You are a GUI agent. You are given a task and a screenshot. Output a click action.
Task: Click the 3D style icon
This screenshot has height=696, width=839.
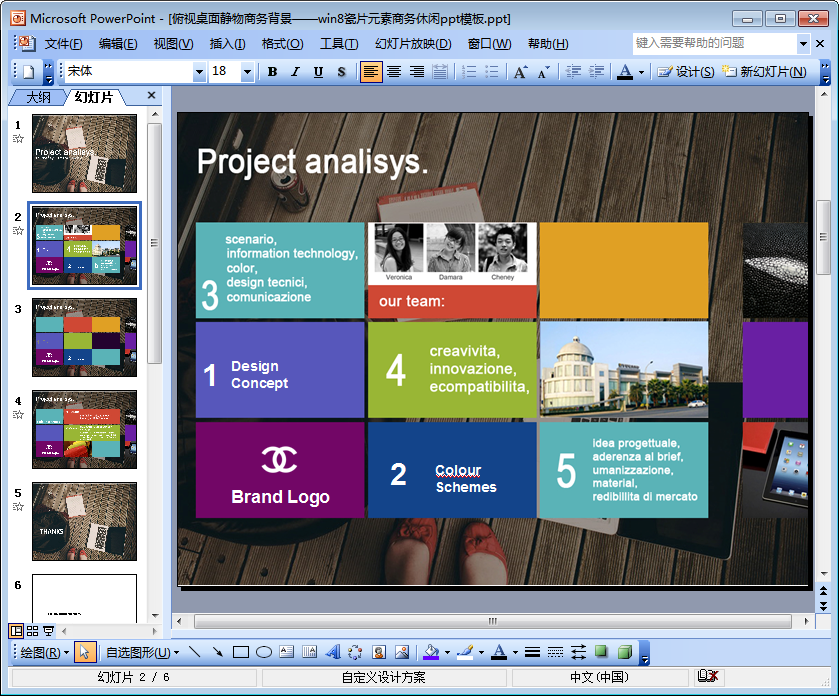[x=625, y=653]
